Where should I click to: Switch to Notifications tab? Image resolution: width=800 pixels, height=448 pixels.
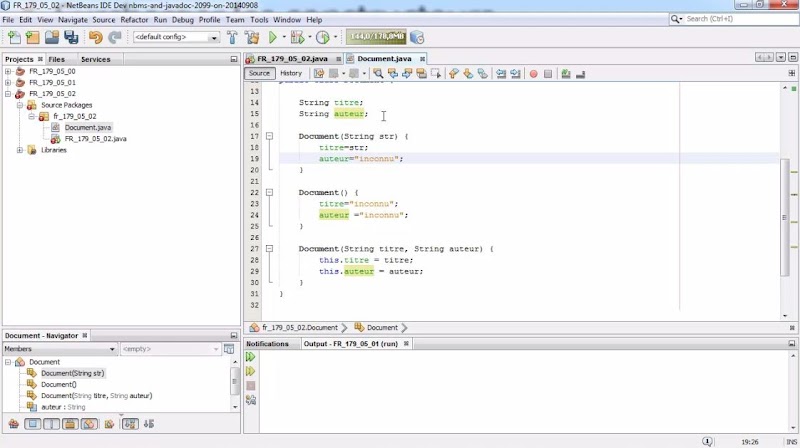(x=267, y=344)
